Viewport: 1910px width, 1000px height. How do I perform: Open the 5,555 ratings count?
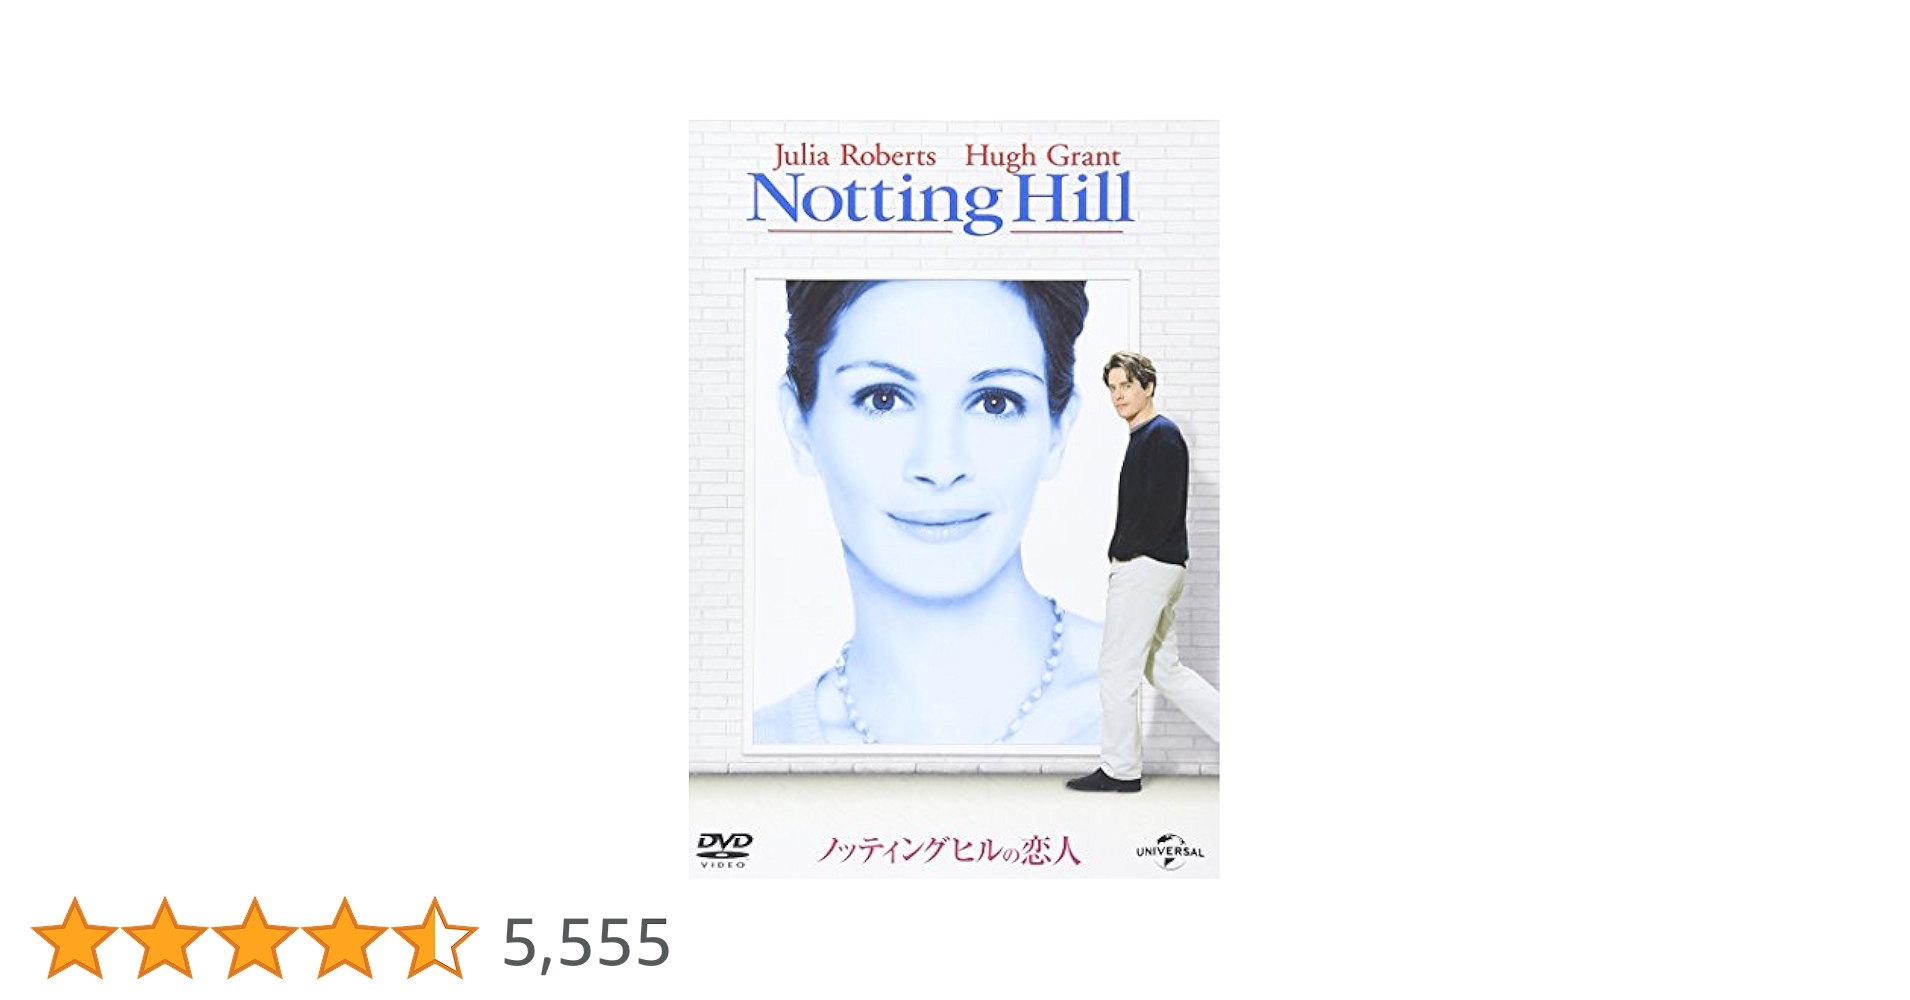click(586, 943)
